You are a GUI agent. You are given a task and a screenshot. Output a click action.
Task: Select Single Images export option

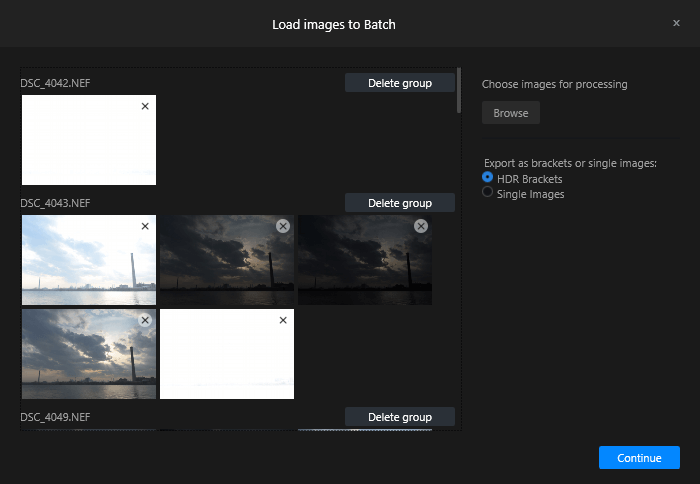click(x=488, y=192)
